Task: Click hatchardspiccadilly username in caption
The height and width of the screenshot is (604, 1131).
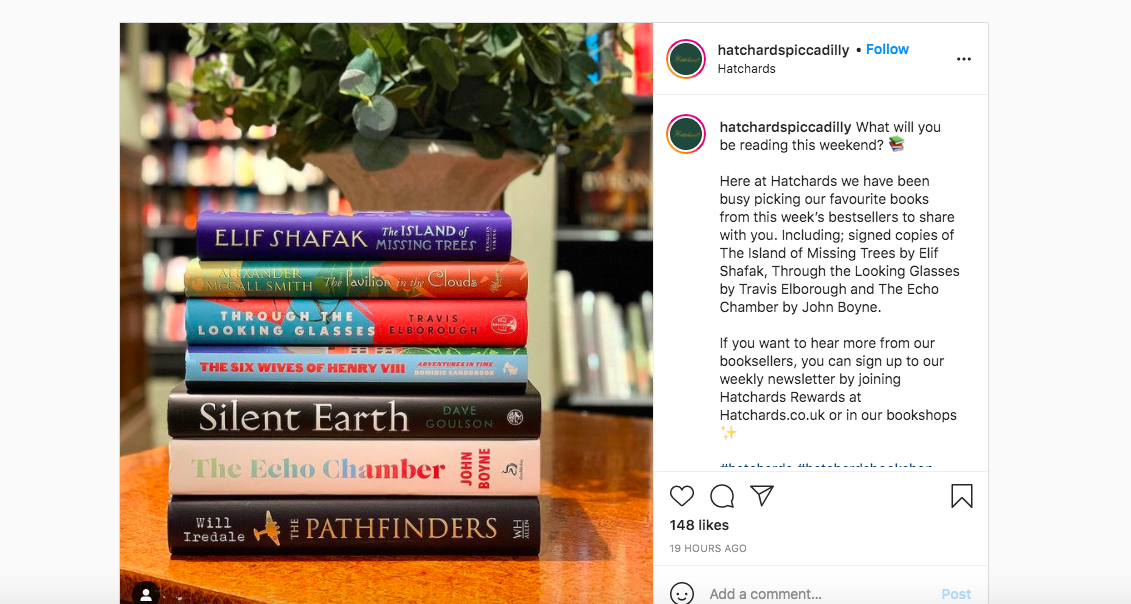Action: (x=785, y=127)
